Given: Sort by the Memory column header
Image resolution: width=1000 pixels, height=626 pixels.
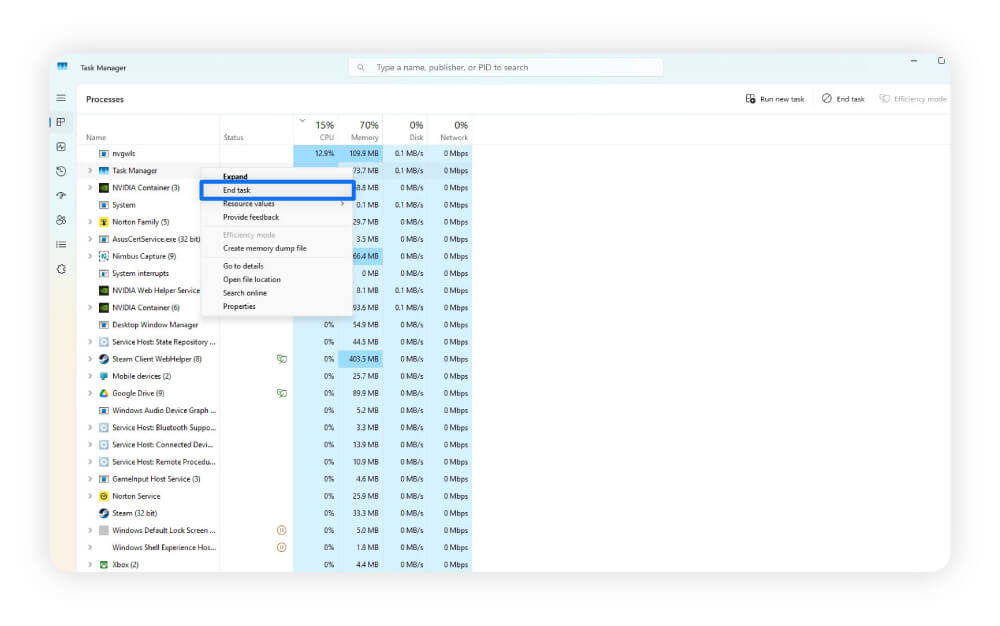Looking at the screenshot, I should click(361, 130).
